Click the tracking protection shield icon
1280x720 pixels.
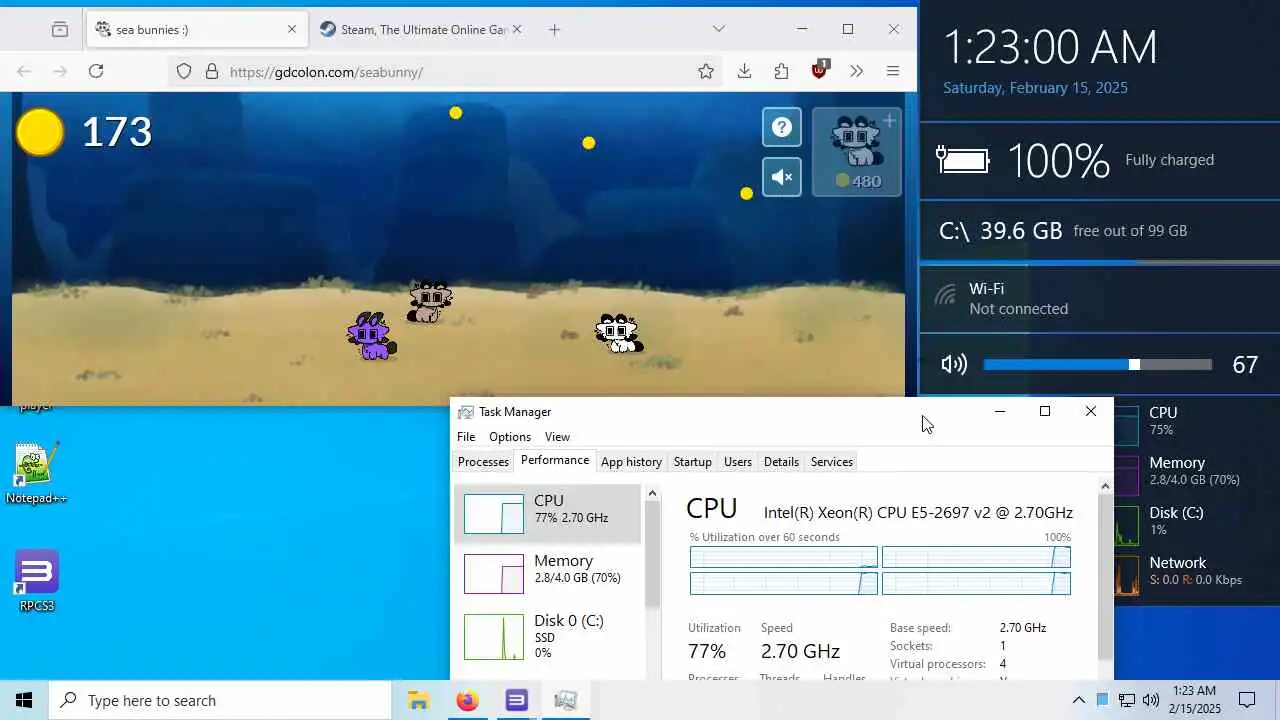point(184,71)
